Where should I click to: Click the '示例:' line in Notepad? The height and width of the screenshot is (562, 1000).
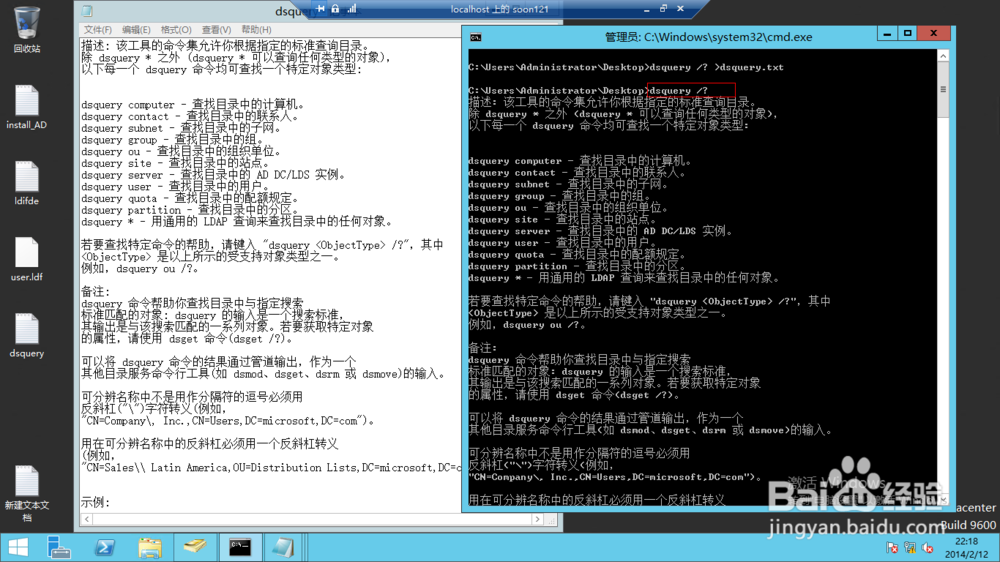tap(96, 503)
